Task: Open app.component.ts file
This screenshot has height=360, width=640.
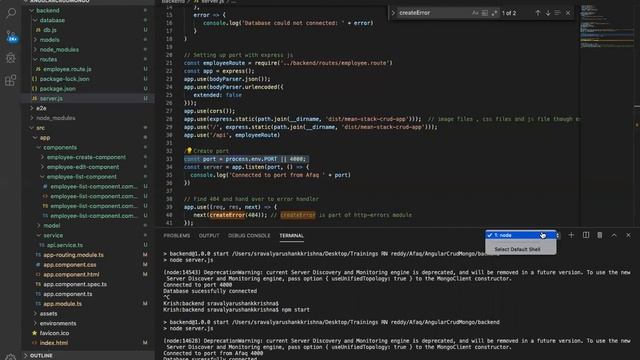Action: (x=68, y=294)
